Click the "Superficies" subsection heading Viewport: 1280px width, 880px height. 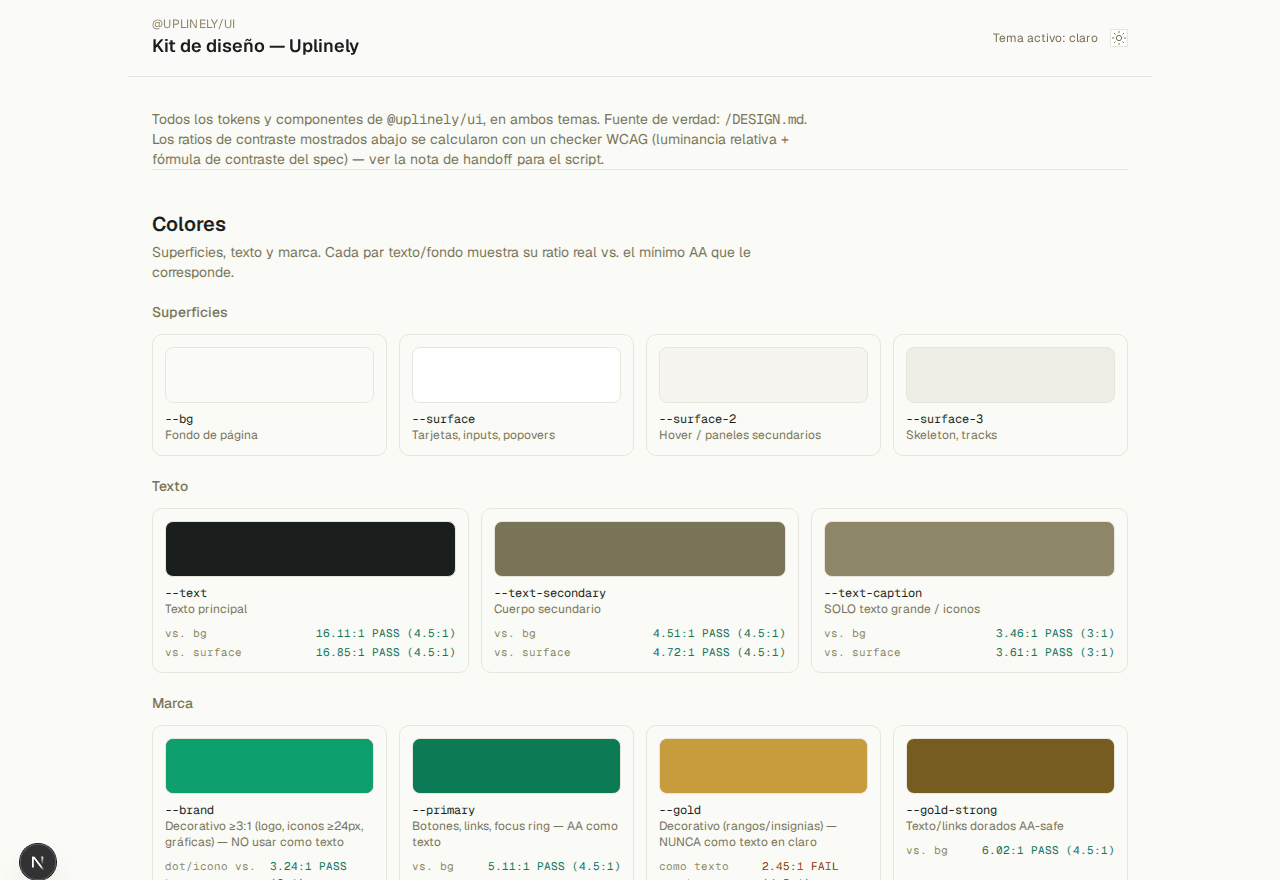pos(190,312)
